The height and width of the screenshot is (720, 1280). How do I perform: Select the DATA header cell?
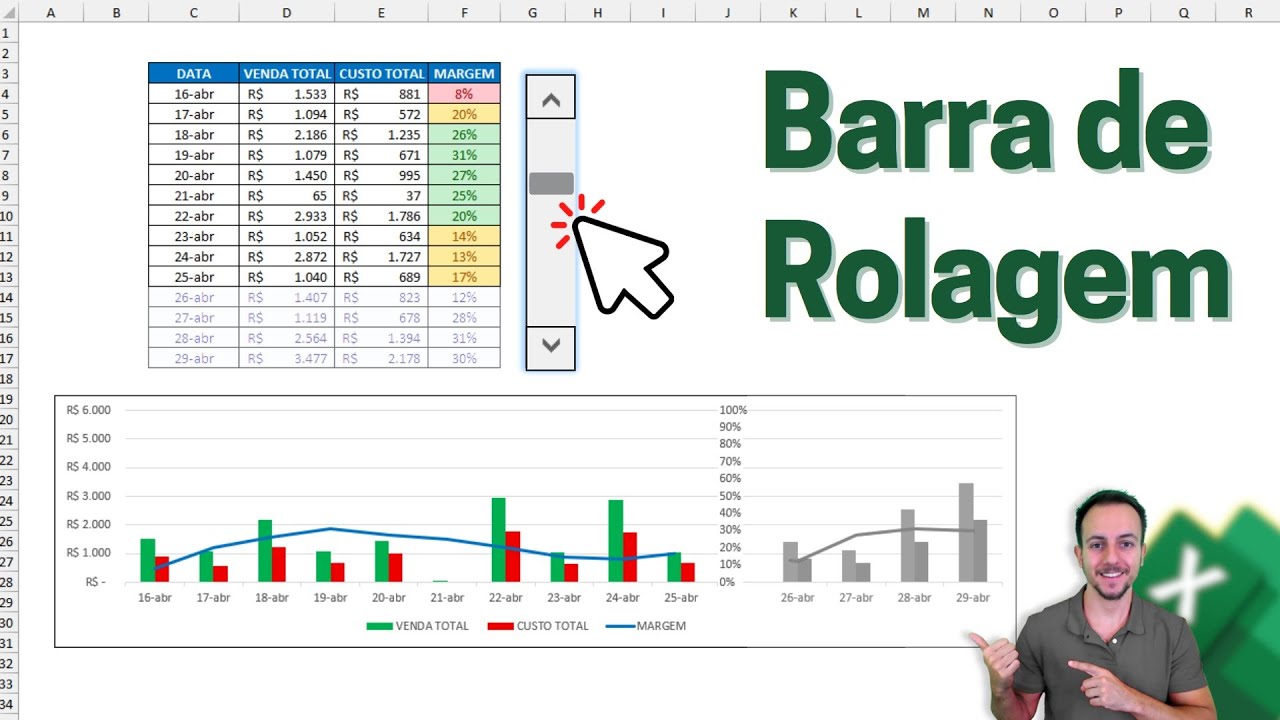194,73
